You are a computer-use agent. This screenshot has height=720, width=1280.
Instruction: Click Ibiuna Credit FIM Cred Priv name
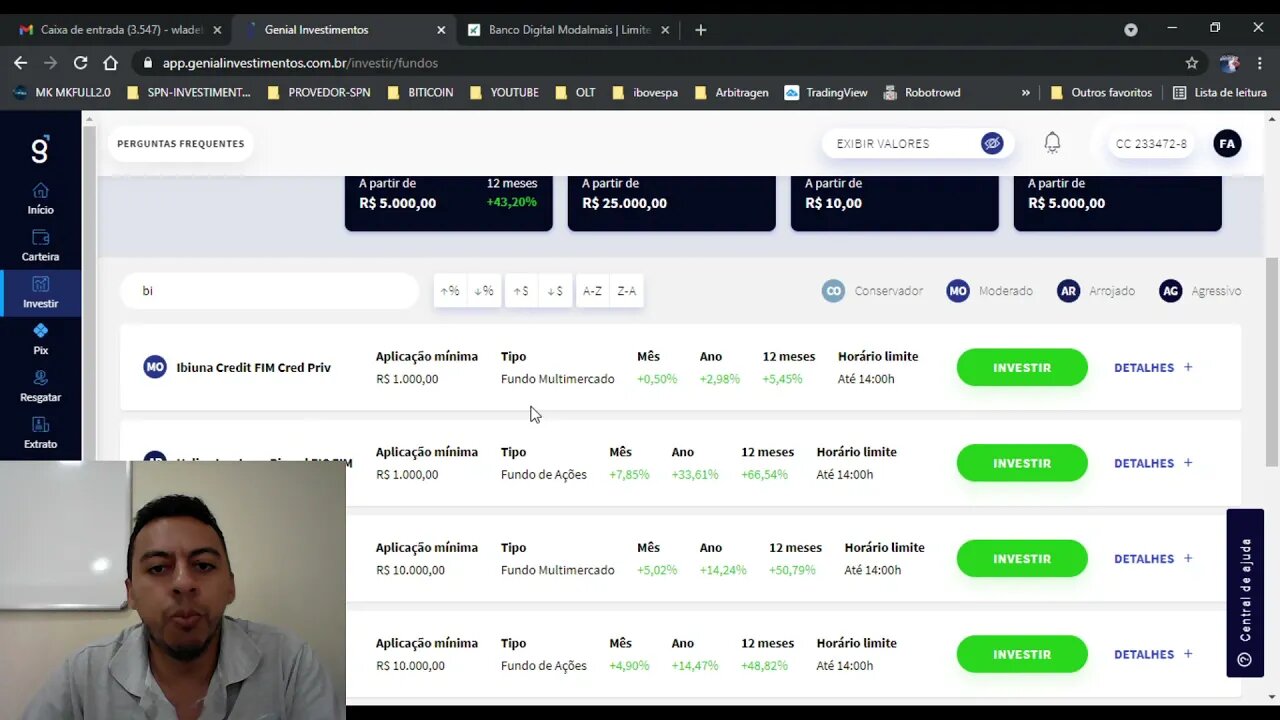tap(253, 367)
